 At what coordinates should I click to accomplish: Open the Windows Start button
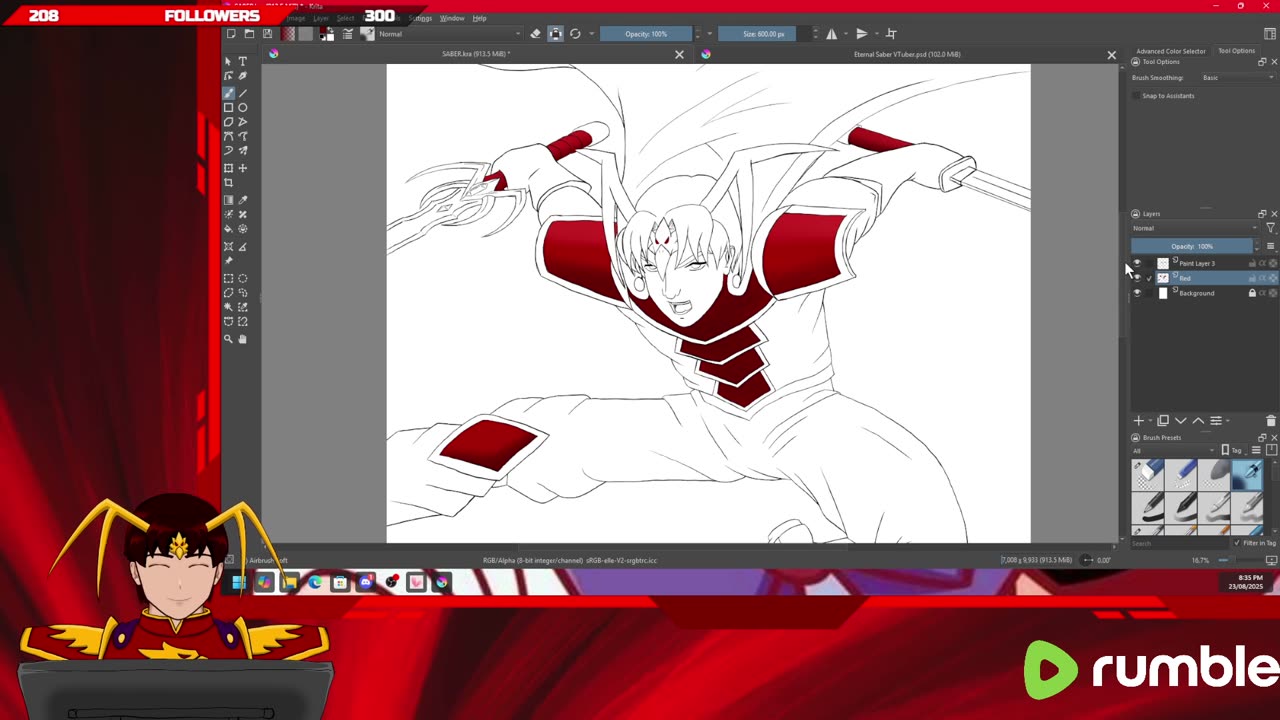(239, 582)
